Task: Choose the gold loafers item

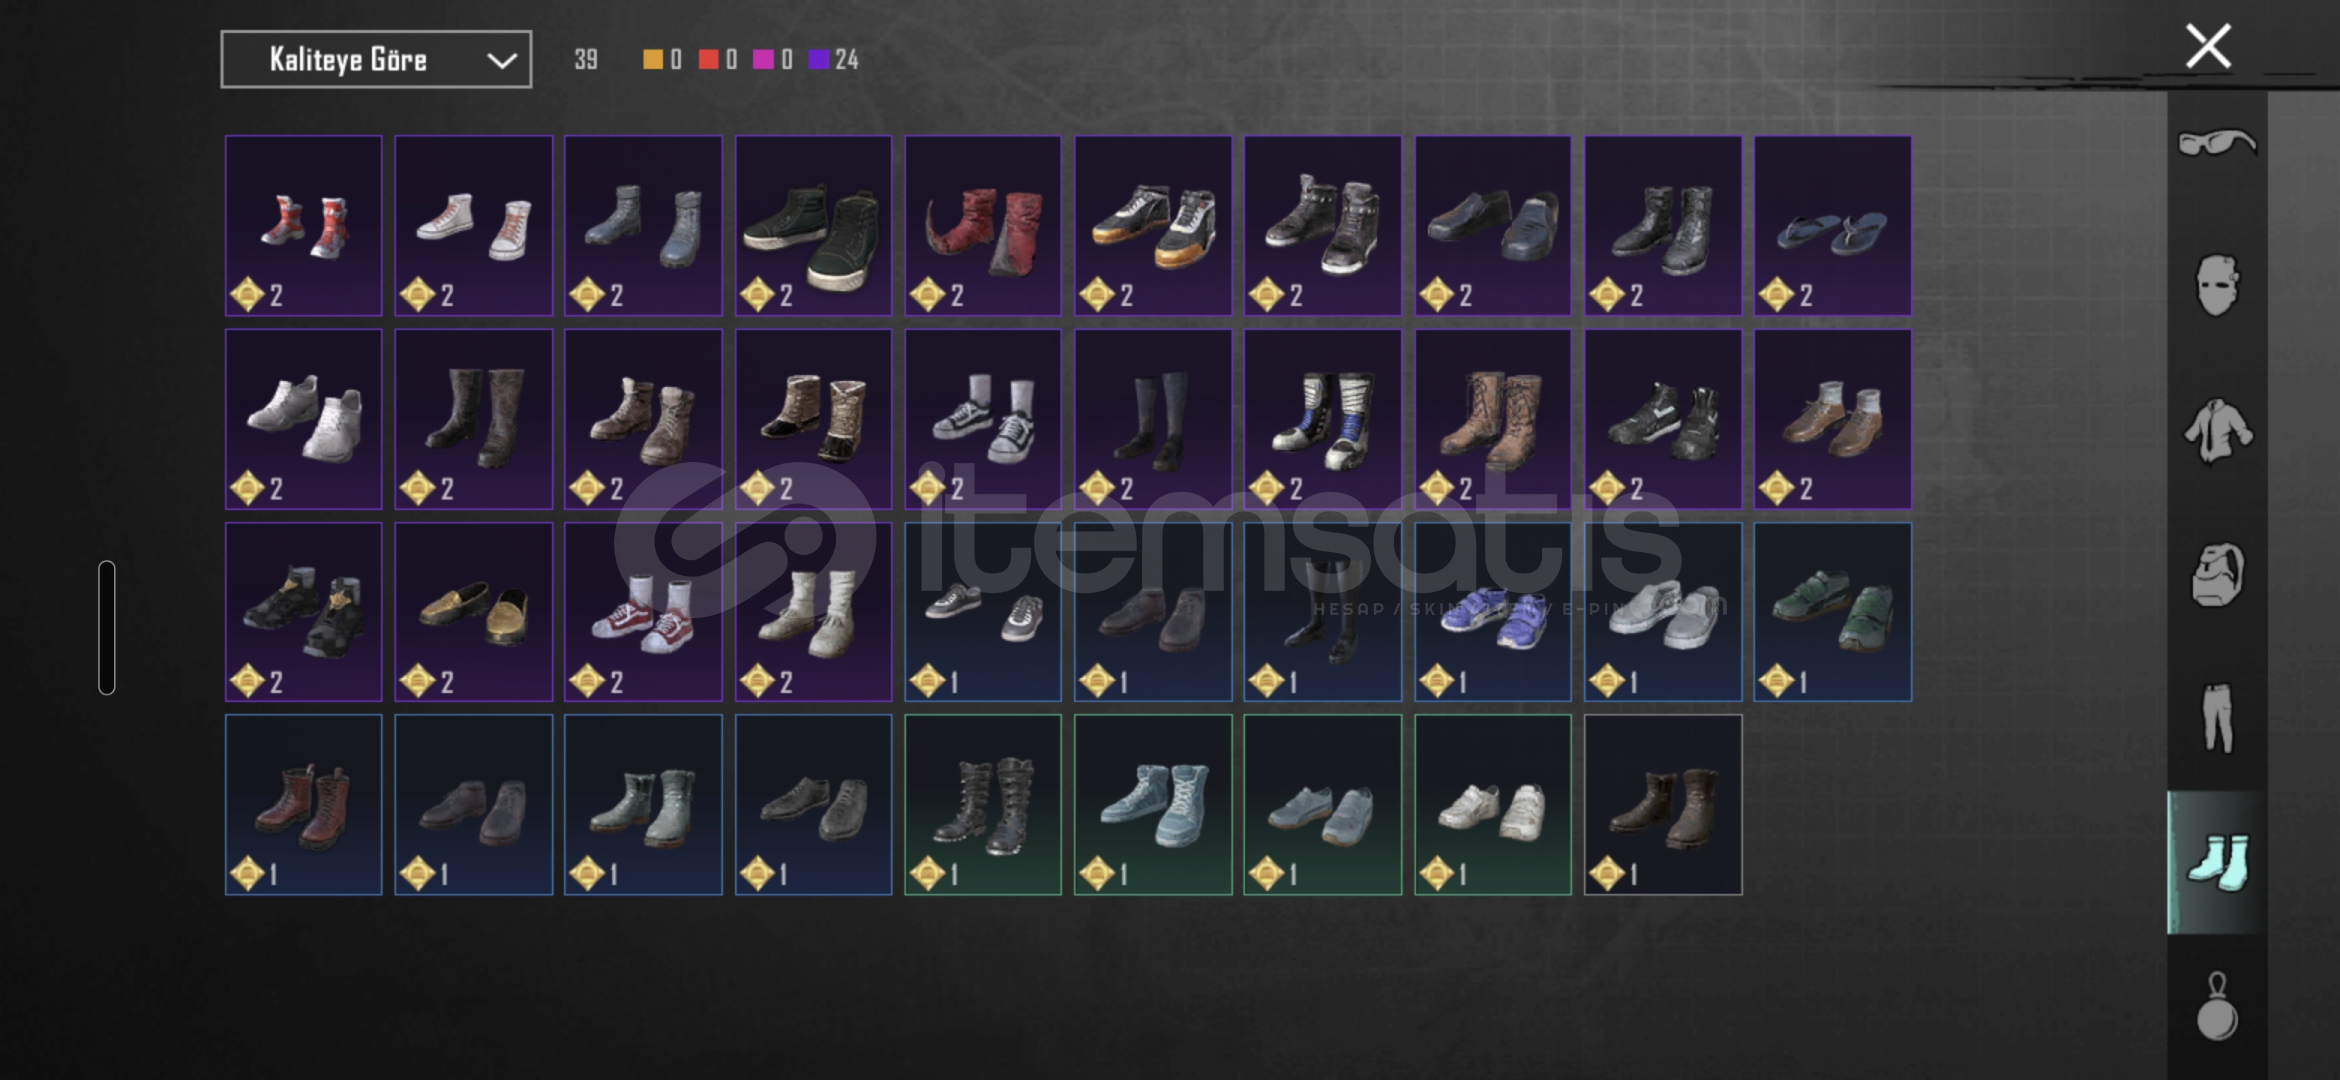Action: [474, 612]
